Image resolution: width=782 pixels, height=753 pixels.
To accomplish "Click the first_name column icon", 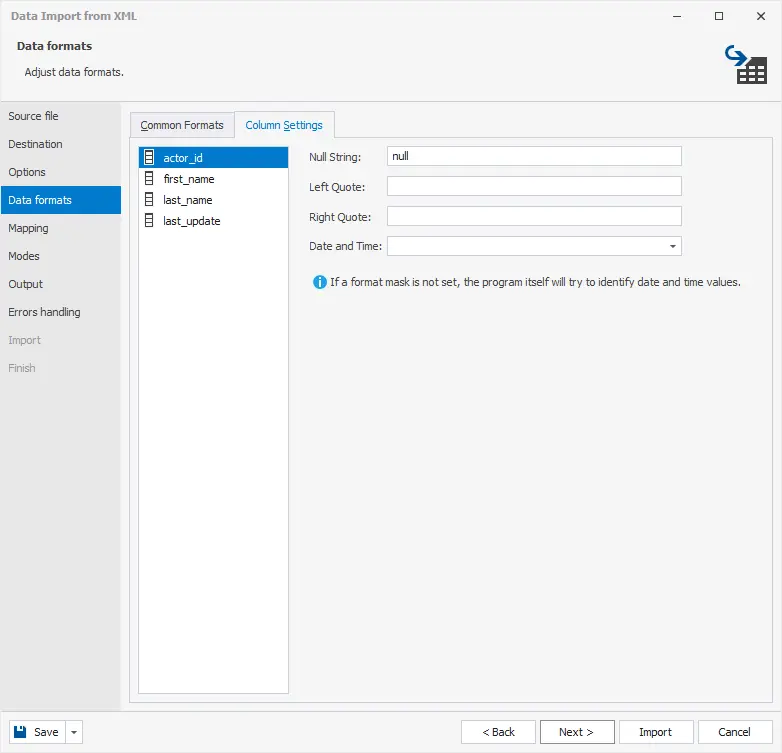I will pyautogui.click(x=149, y=179).
